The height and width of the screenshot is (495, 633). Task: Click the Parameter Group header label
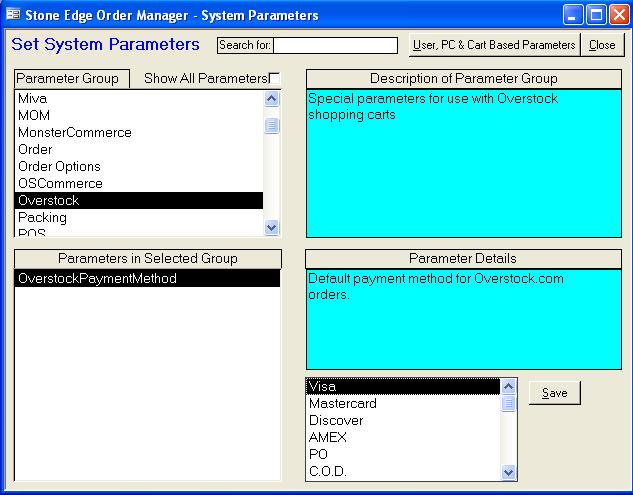[x=72, y=78]
